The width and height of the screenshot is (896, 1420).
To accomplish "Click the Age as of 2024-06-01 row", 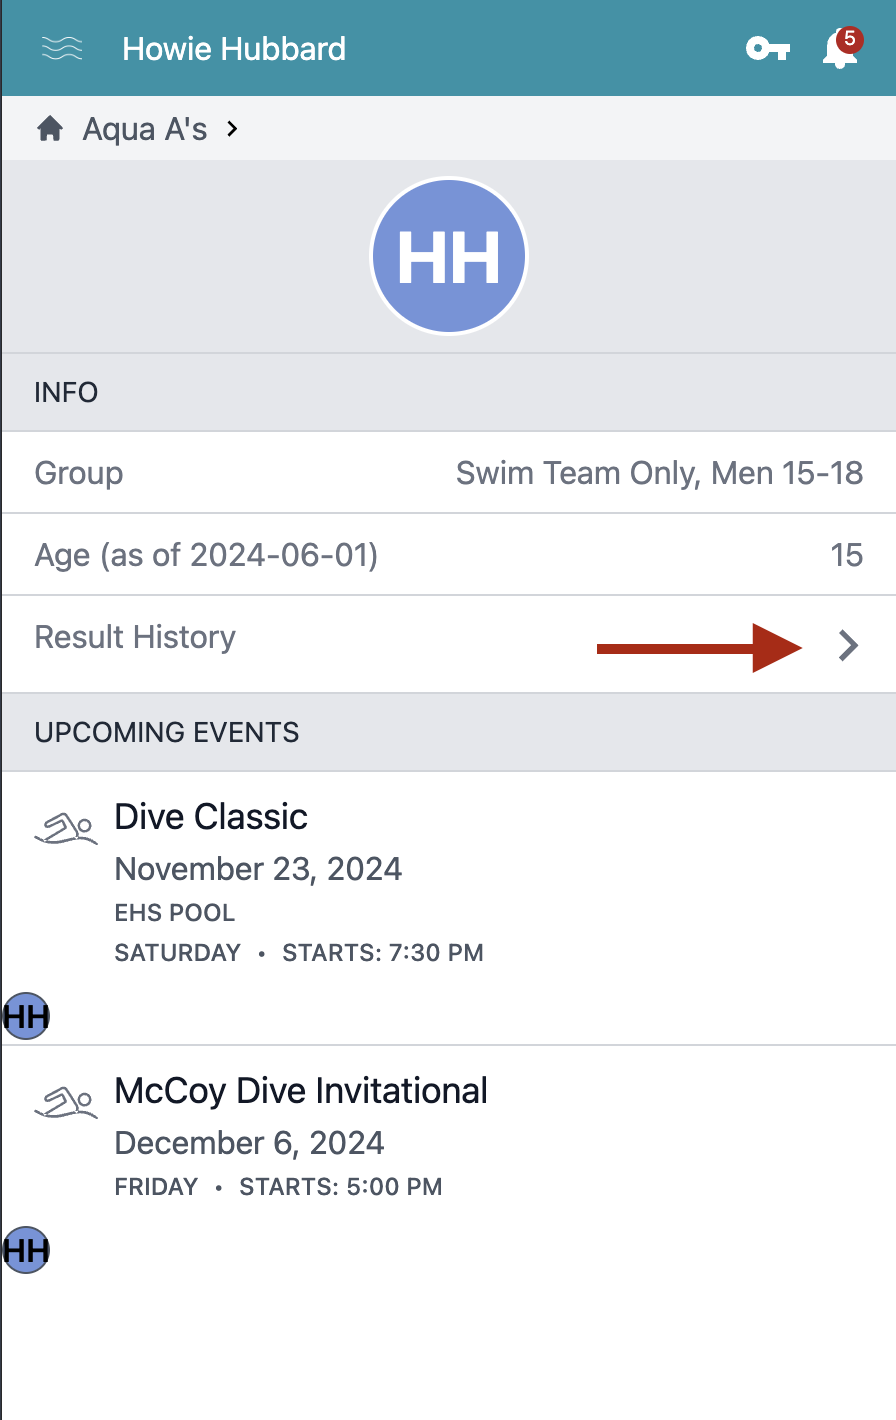I will [449, 555].
